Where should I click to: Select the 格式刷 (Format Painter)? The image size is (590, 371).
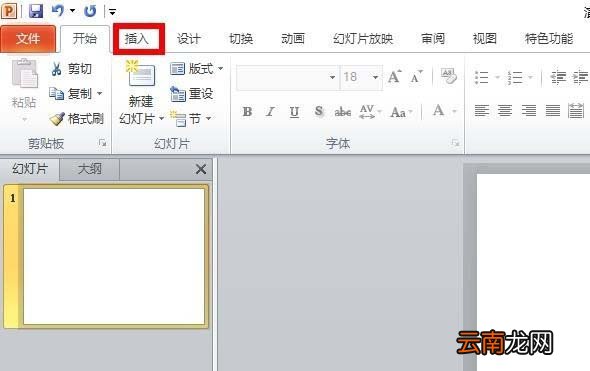(76, 119)
